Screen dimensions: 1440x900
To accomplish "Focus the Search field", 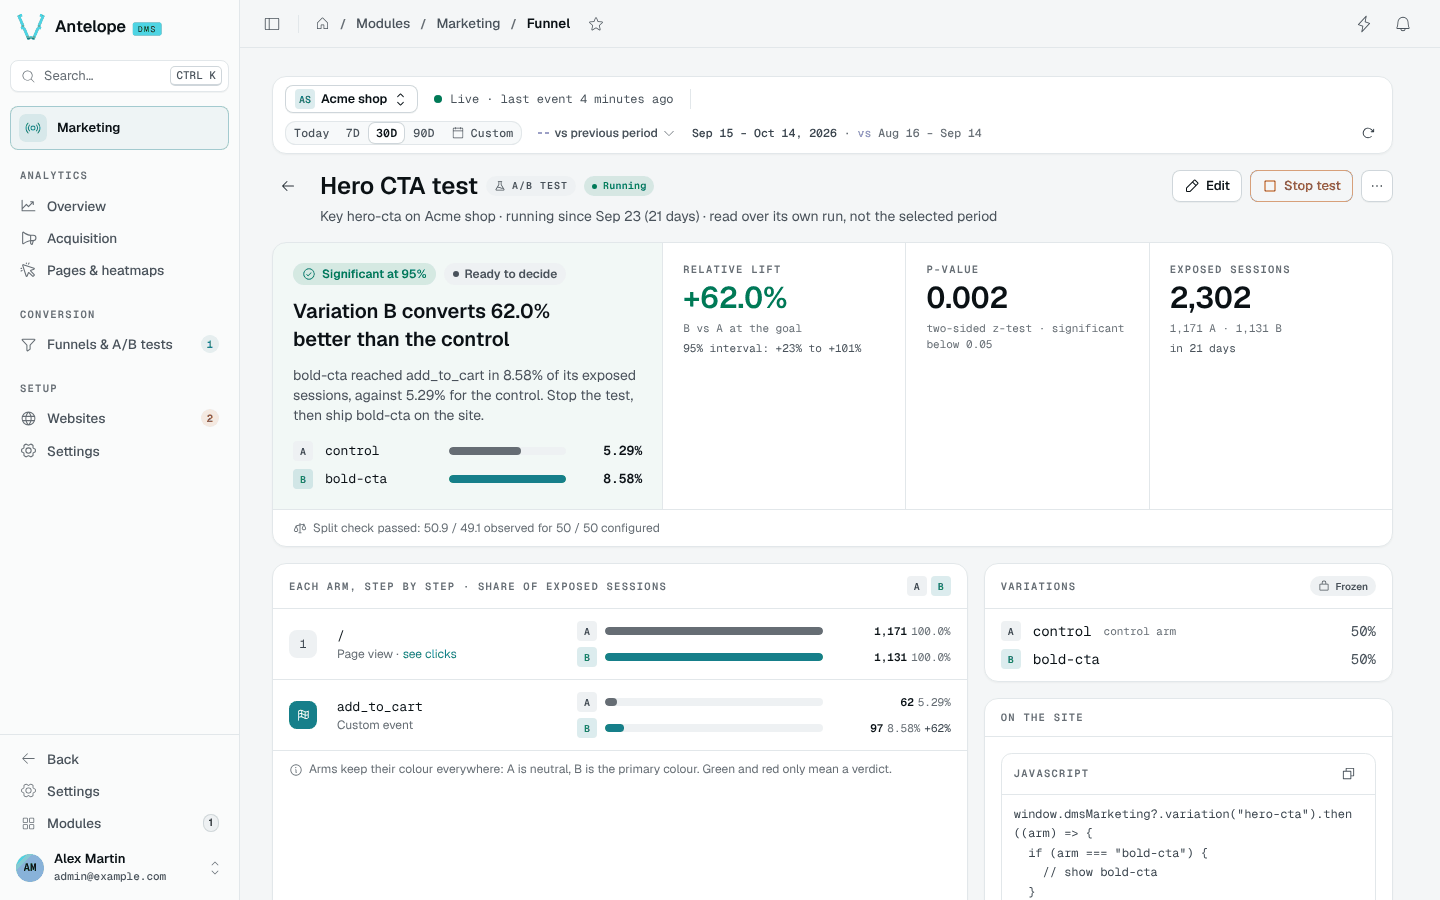I will tap(119, 76).
